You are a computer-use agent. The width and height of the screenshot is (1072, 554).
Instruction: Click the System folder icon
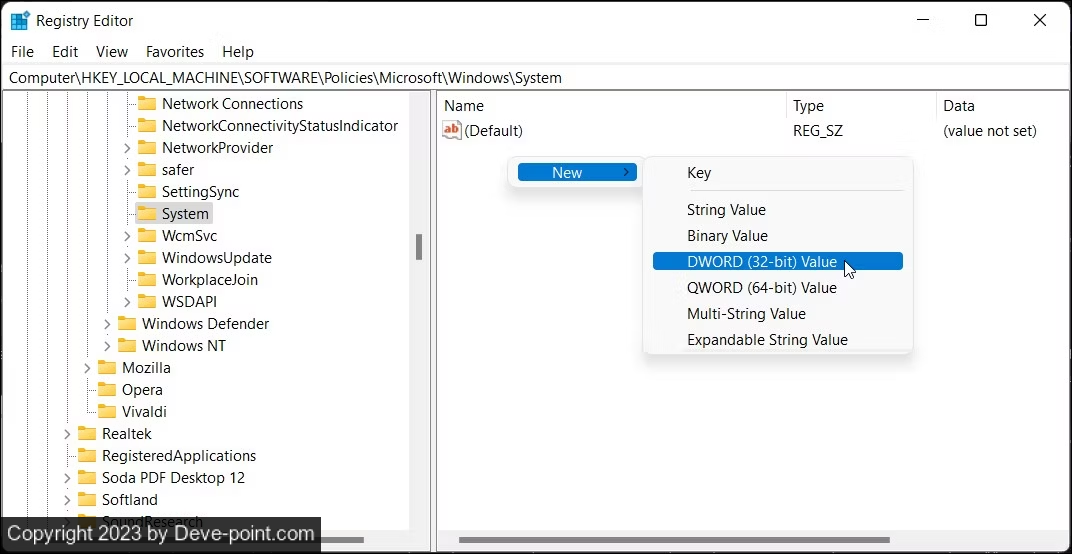coord(147,213)
